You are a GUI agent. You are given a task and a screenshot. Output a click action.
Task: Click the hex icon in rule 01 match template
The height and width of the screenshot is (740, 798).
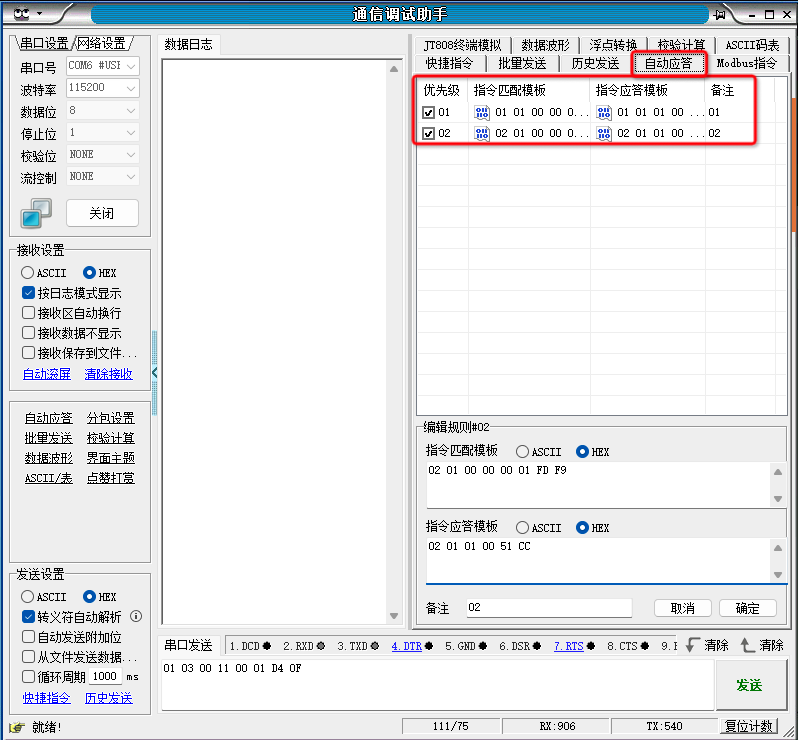pyautogui.click(x=481, y=113)
